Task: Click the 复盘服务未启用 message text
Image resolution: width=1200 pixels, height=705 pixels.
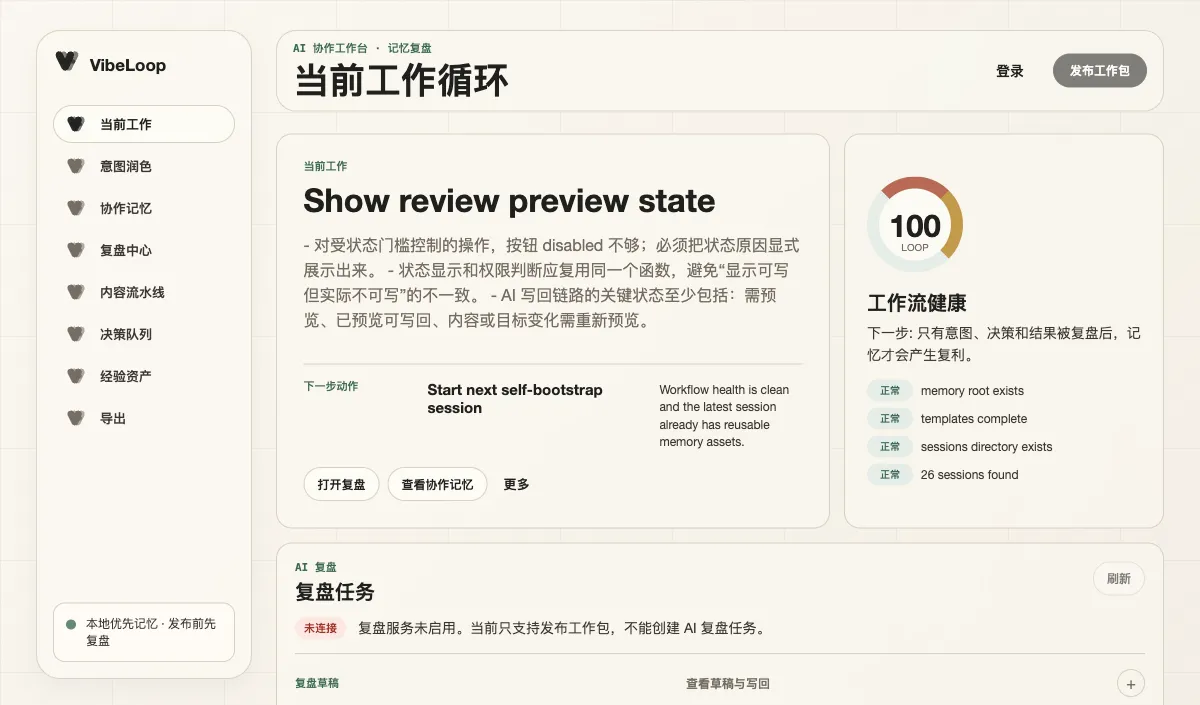Action: [562, 629]
